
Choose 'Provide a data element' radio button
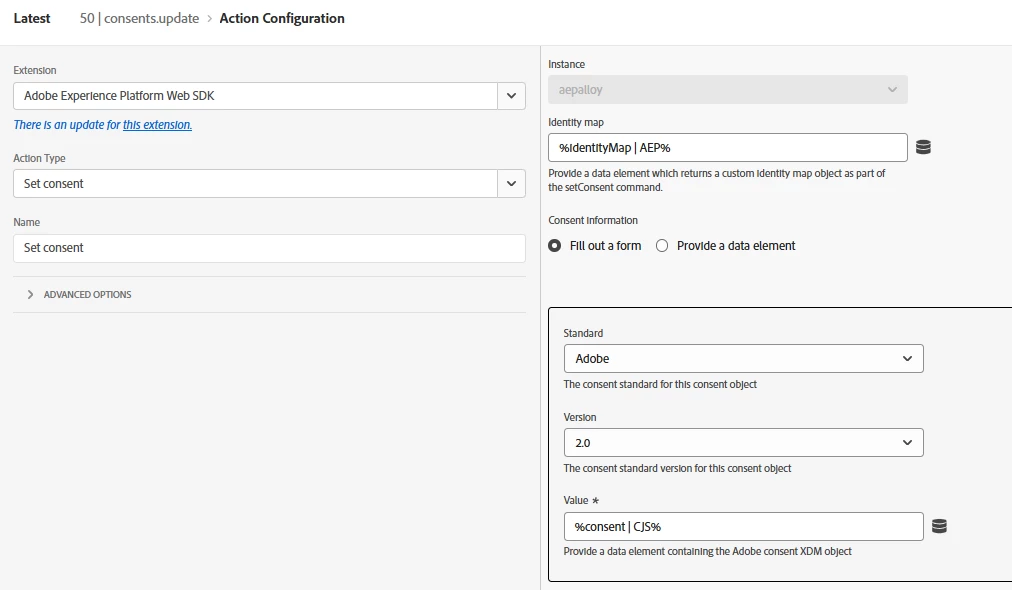tap(662, 246)
